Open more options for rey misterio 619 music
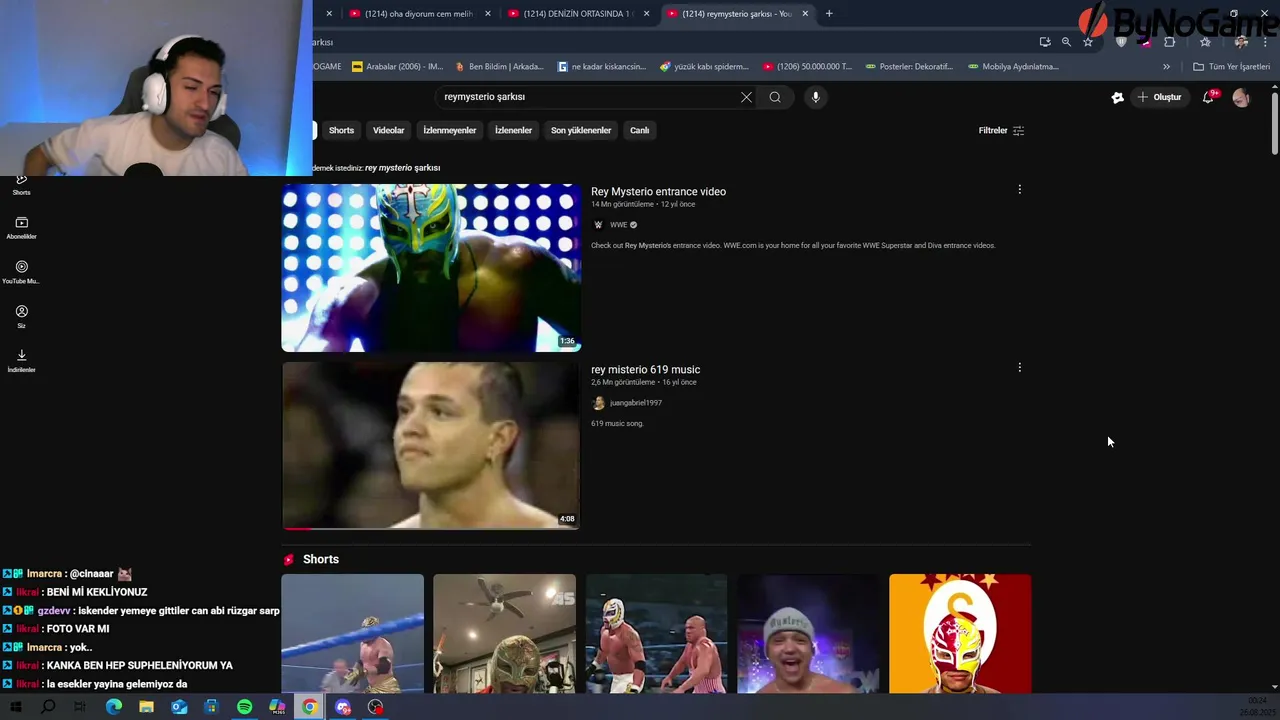This screenshot has height=720, width=1280. (1019, 367)
